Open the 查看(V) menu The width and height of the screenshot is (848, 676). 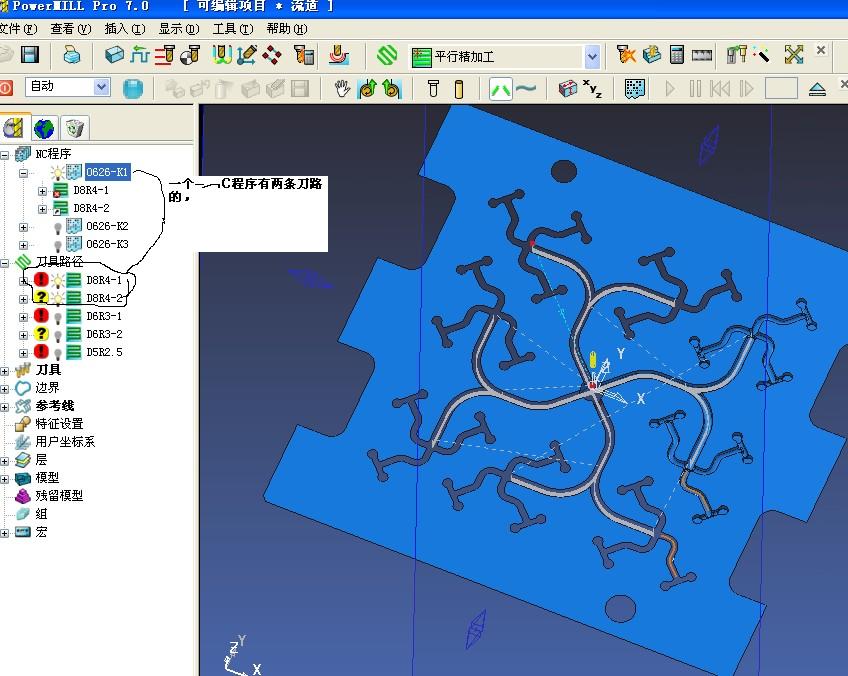71,29
